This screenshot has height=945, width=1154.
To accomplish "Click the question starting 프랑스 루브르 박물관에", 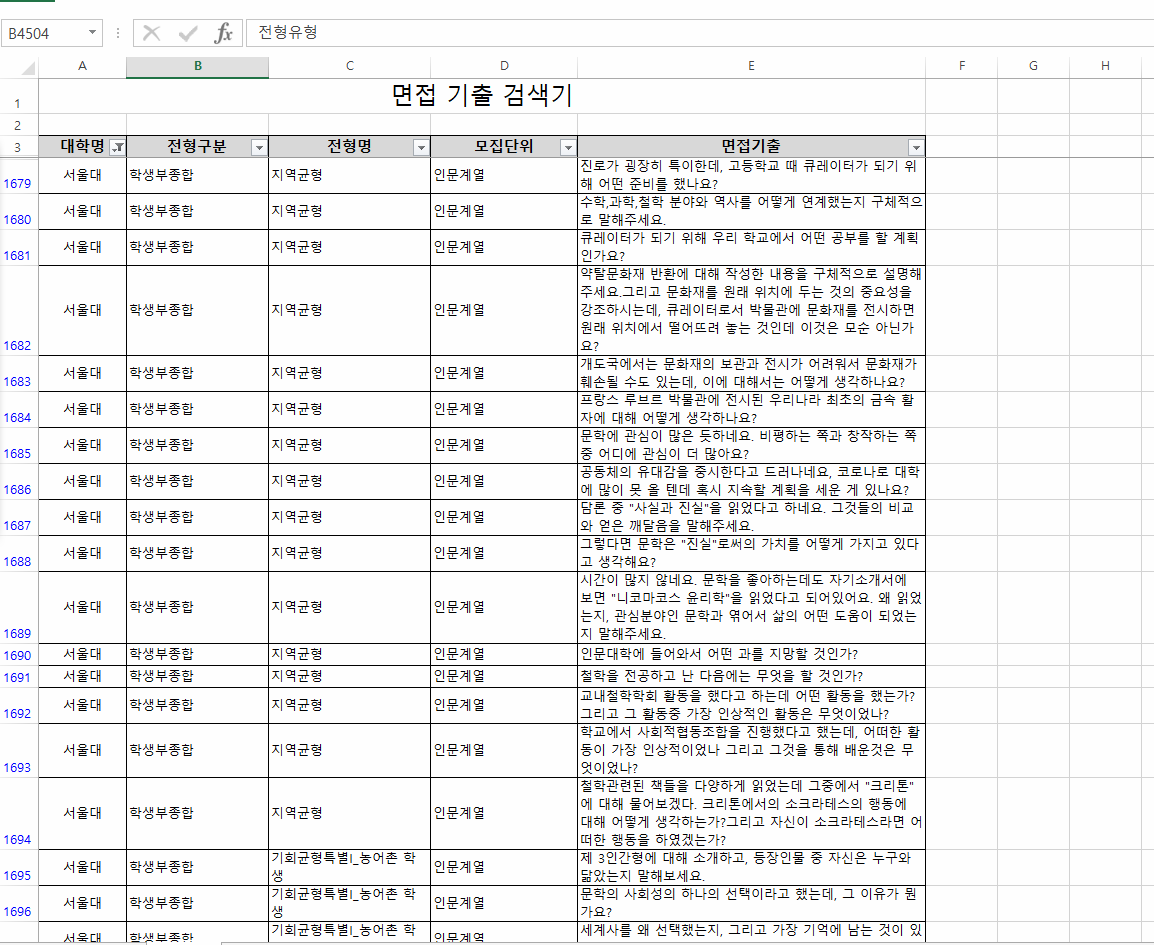I will tap(751, 409).
